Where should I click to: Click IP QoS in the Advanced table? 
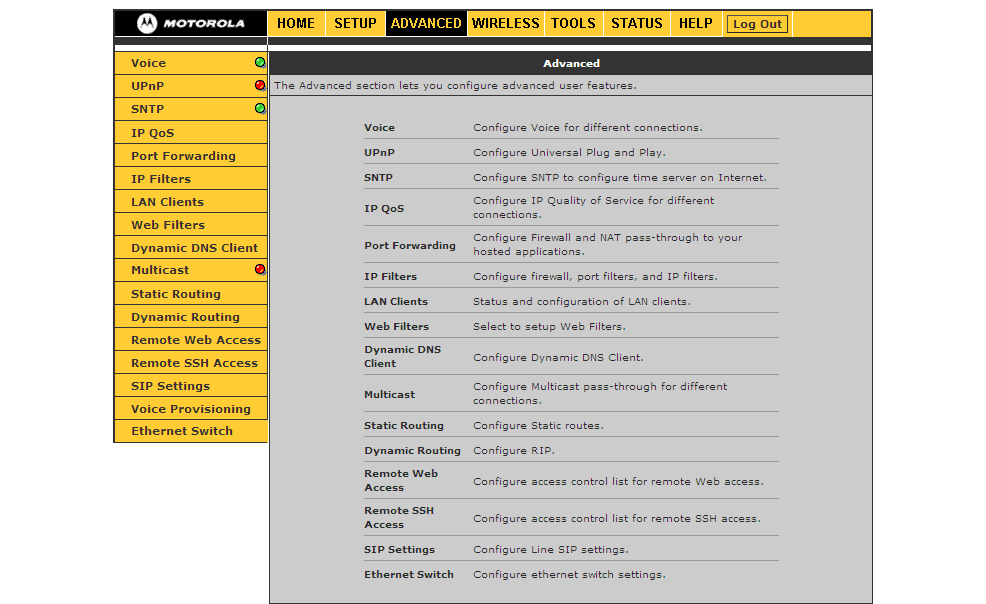coord(384,209)
